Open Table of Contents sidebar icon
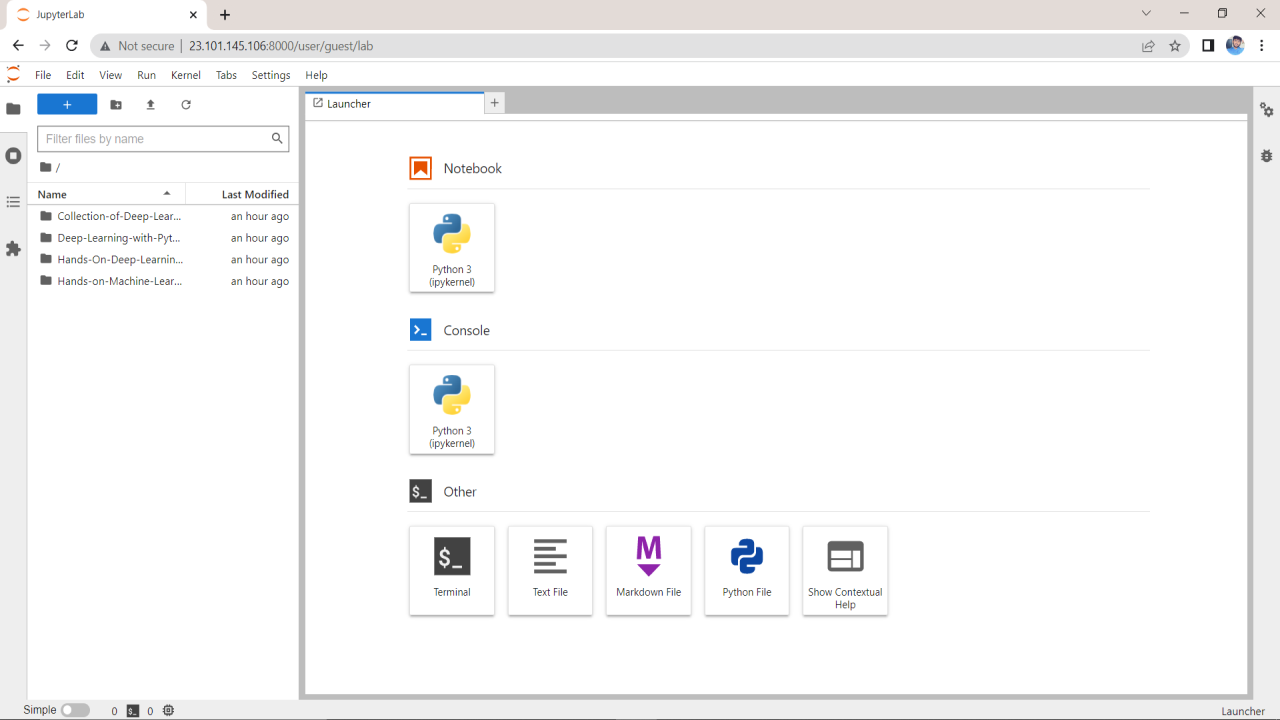 tap(13, 202)
